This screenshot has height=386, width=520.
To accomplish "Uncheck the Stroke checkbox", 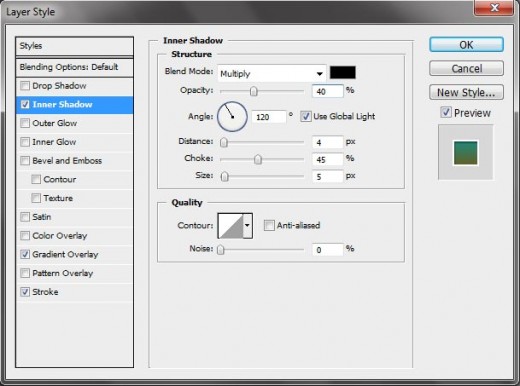I will pos(25,292).
